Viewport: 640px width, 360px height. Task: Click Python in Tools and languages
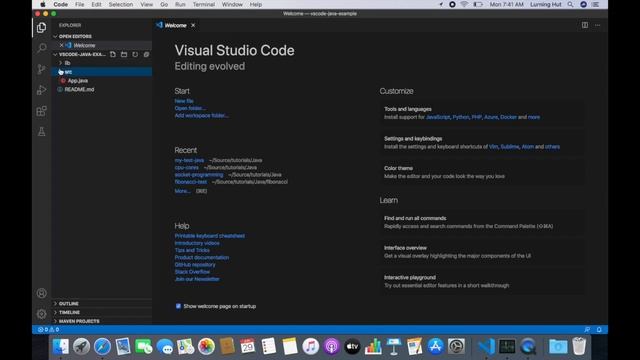click(461, 117)
